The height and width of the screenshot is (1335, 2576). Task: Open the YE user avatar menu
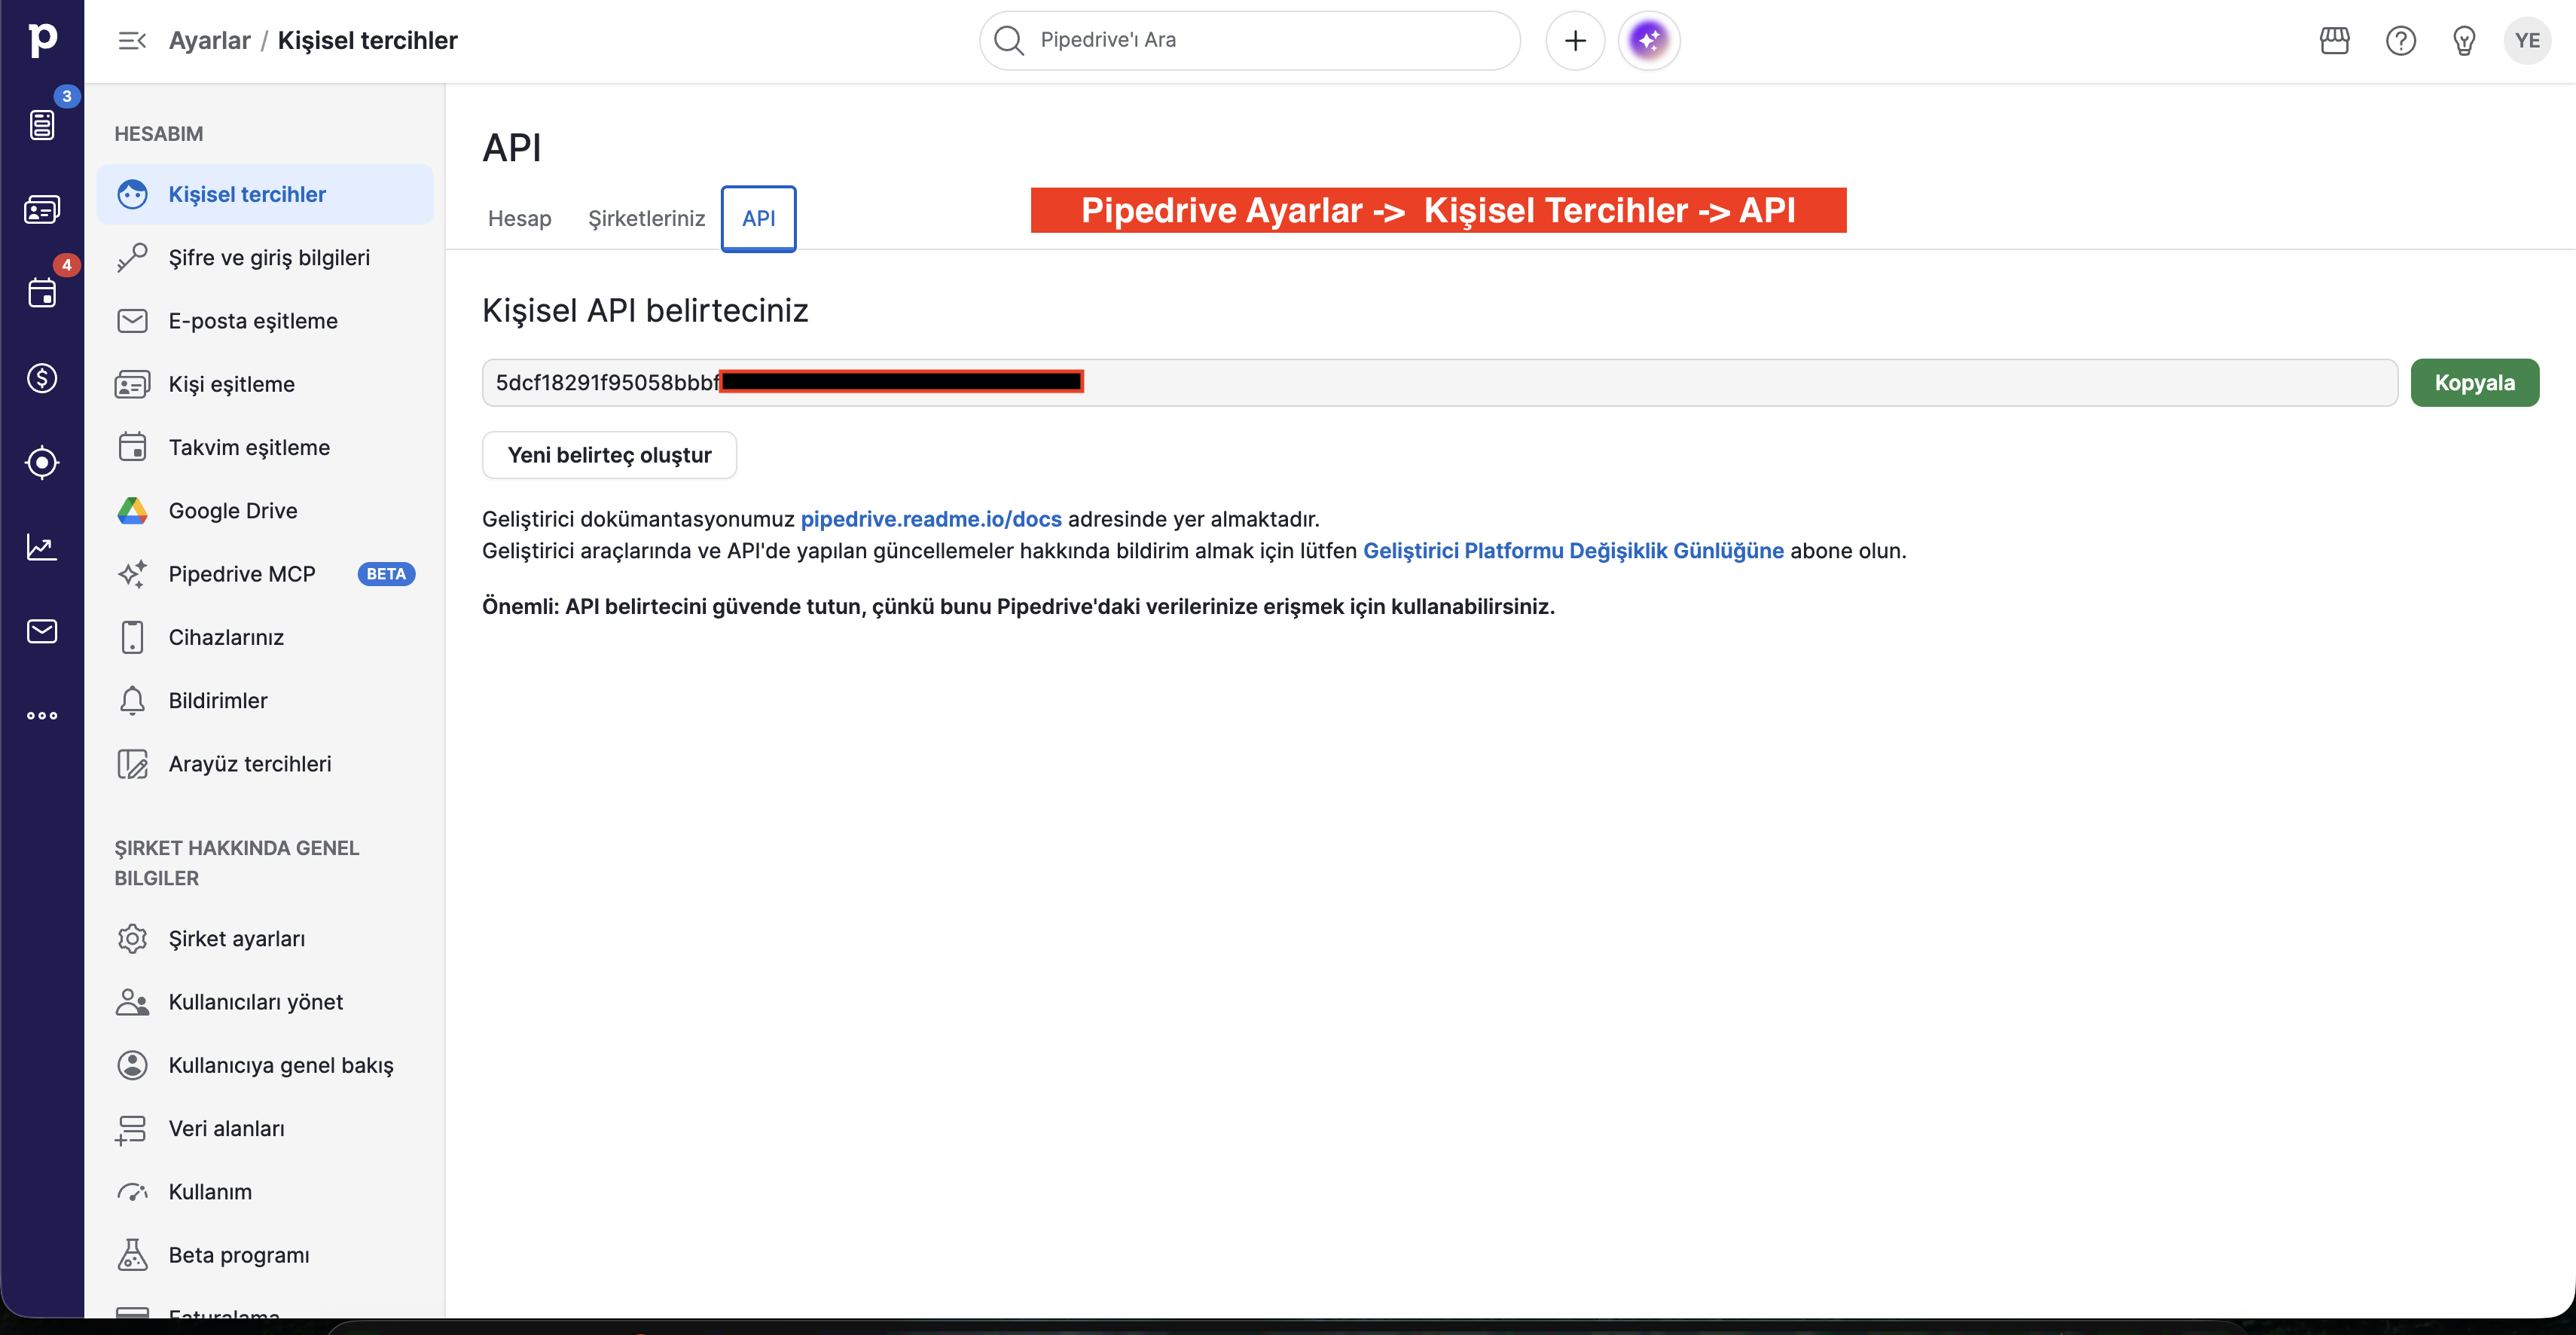[x=2527, y=41]
